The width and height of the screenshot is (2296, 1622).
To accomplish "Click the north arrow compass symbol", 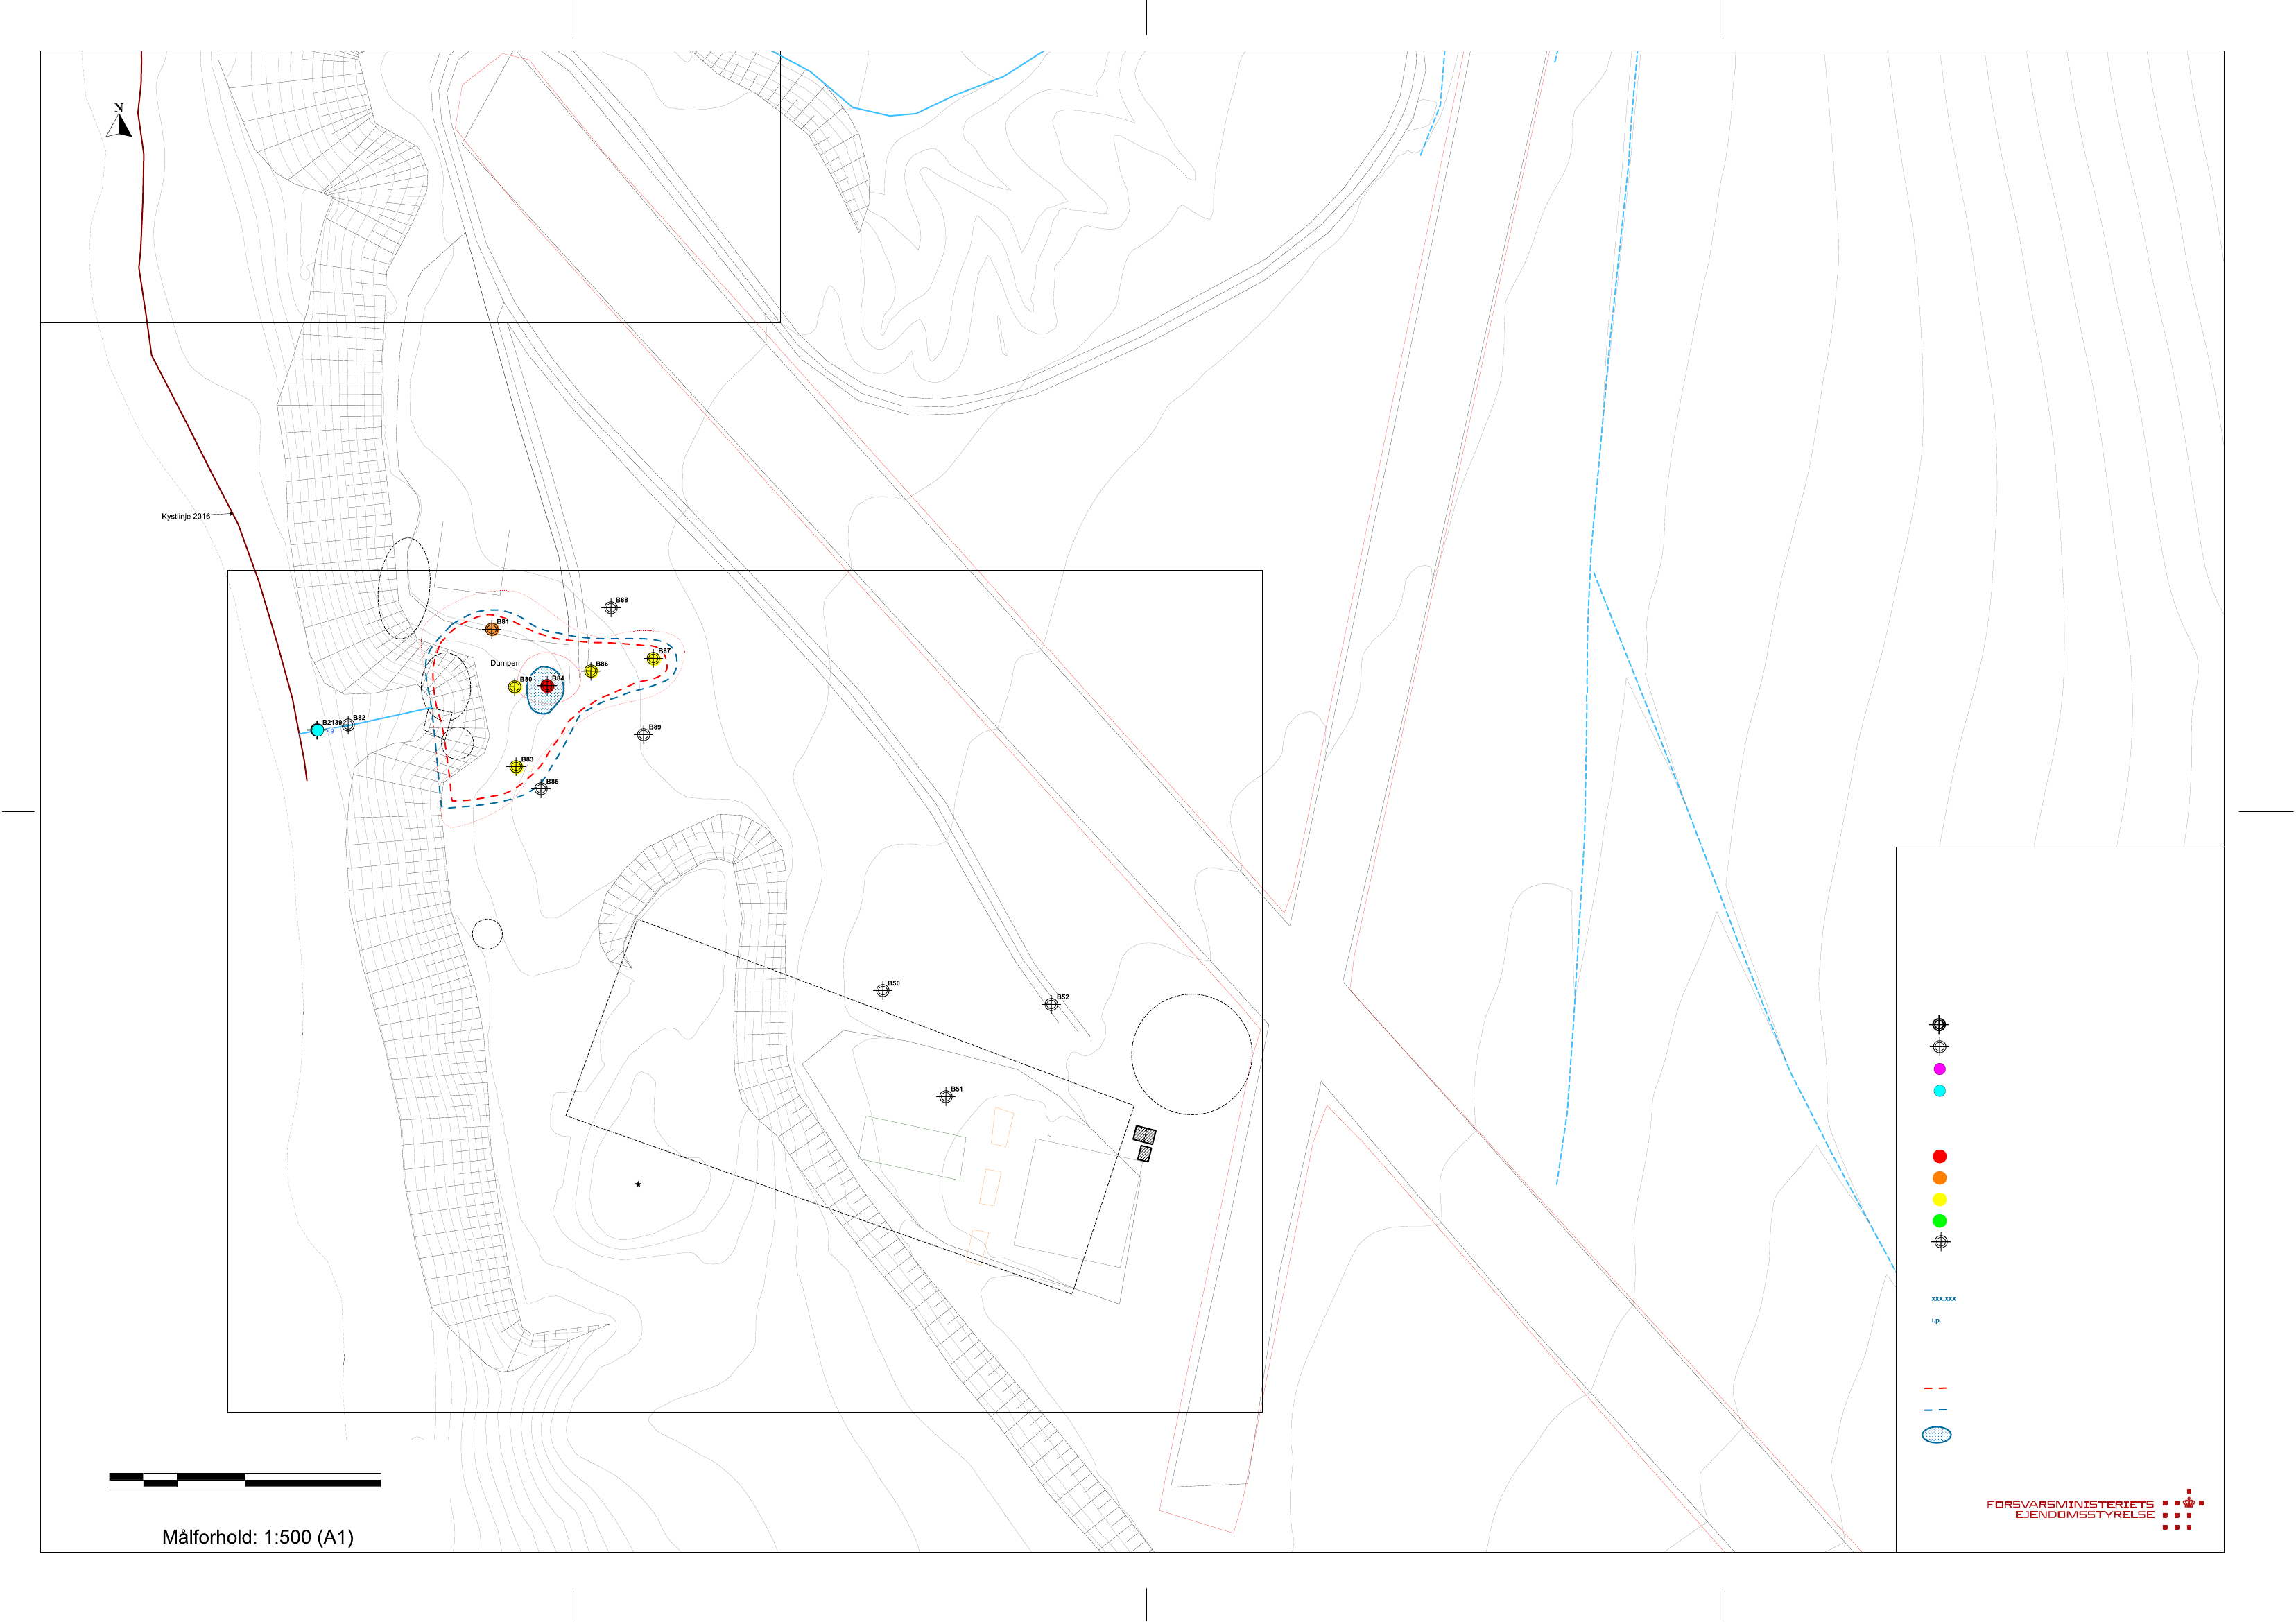I will pos(119,121).
